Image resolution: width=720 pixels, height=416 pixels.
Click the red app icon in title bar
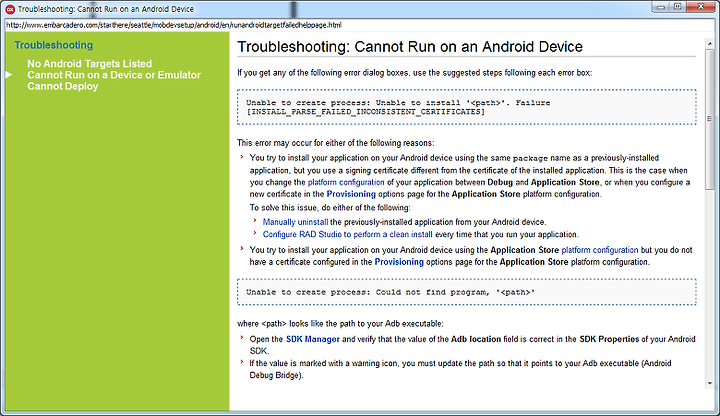tap(10, 9)
